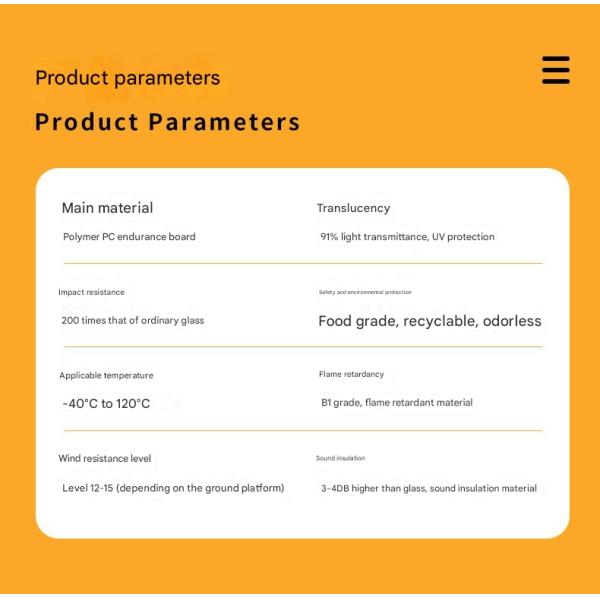
Task: Select the "-40°C to 120°C" value
Action: point(106,404)
